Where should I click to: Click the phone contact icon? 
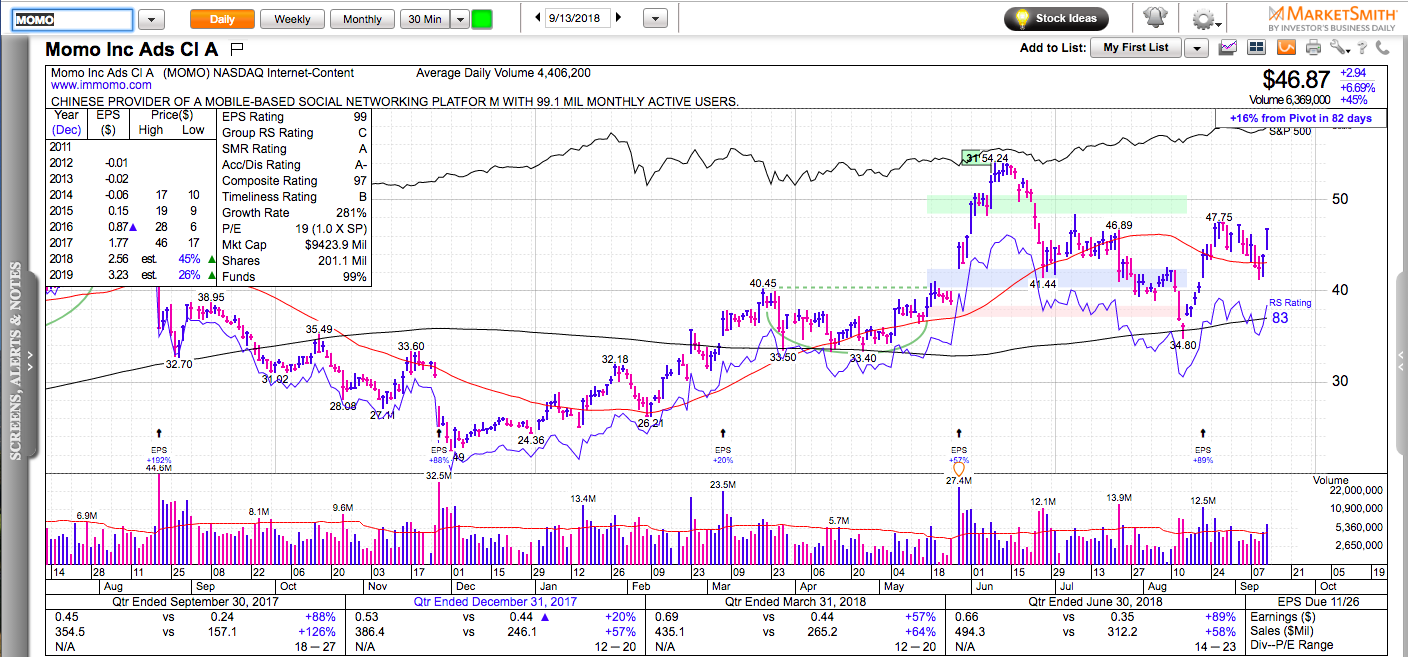point(1383,47)
